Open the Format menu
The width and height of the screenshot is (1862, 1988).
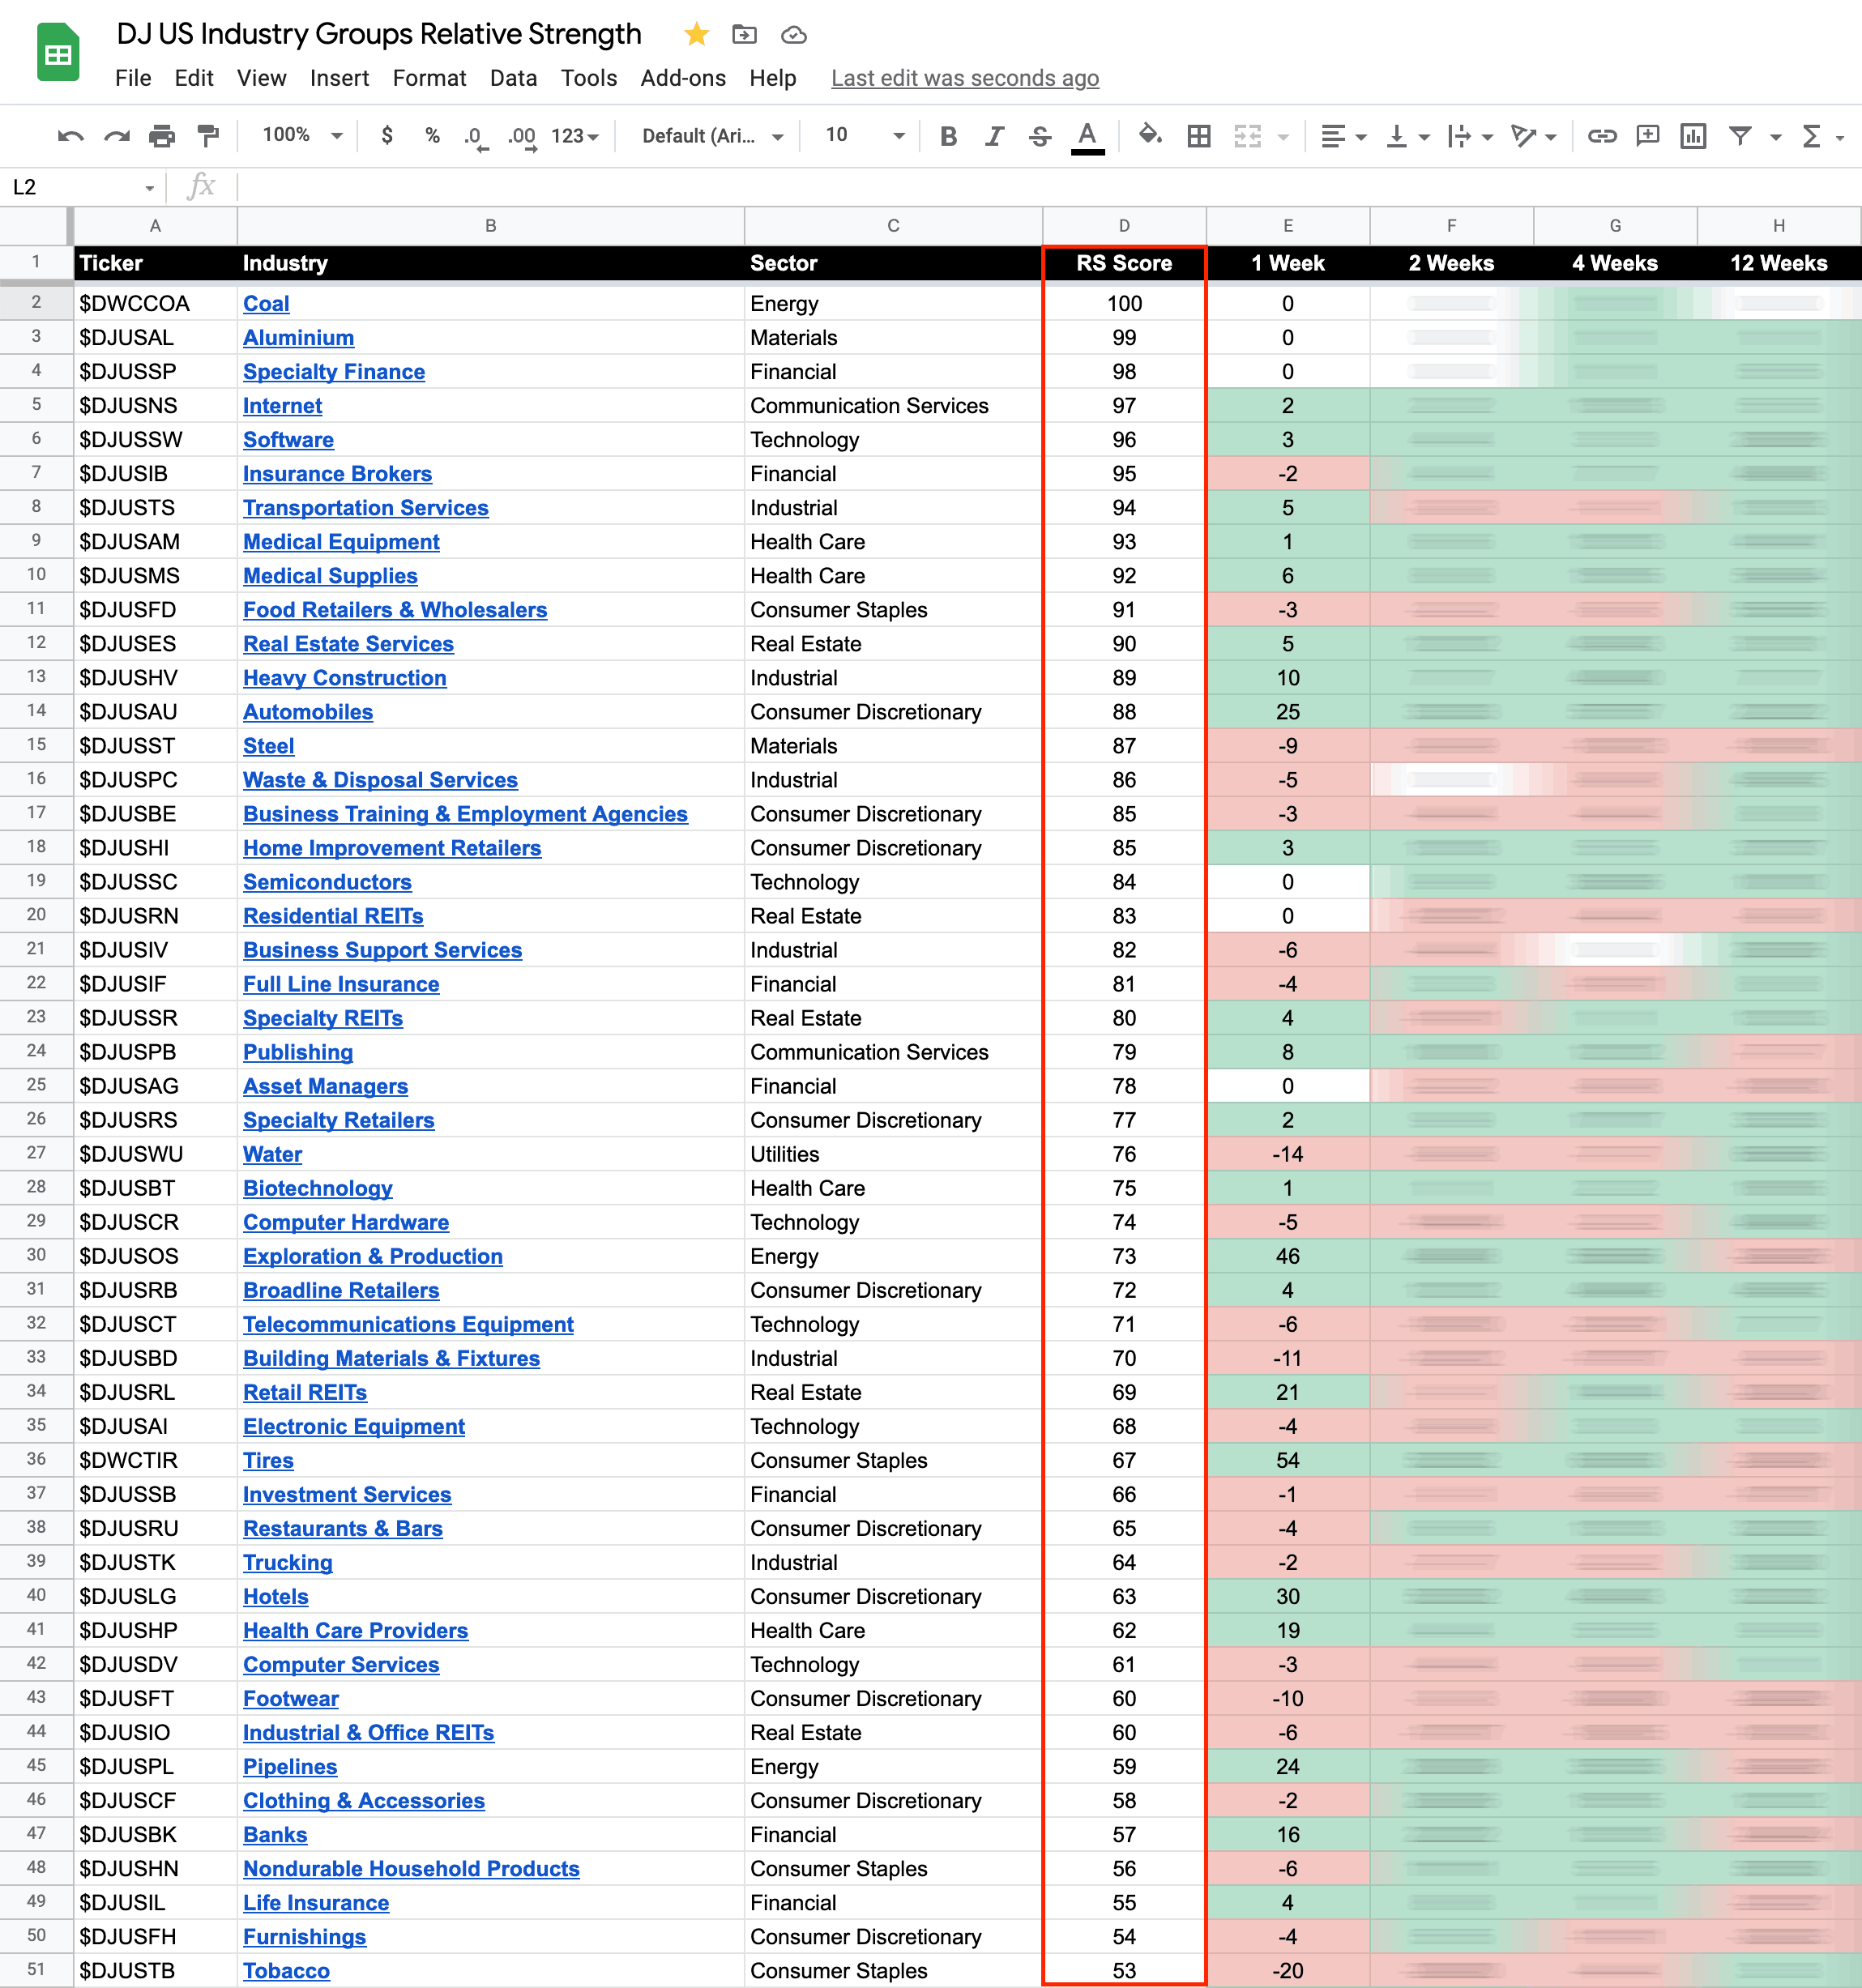pyautogui.click(x=429, y=78)
